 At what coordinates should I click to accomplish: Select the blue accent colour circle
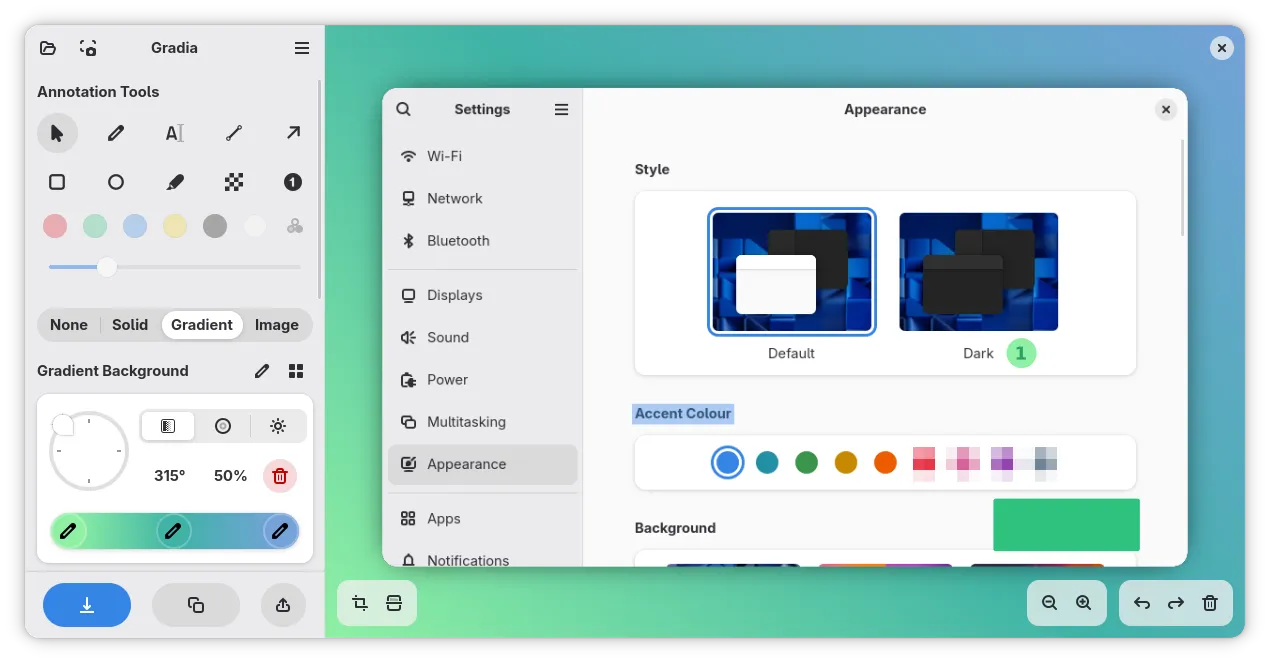pos(727,462)
